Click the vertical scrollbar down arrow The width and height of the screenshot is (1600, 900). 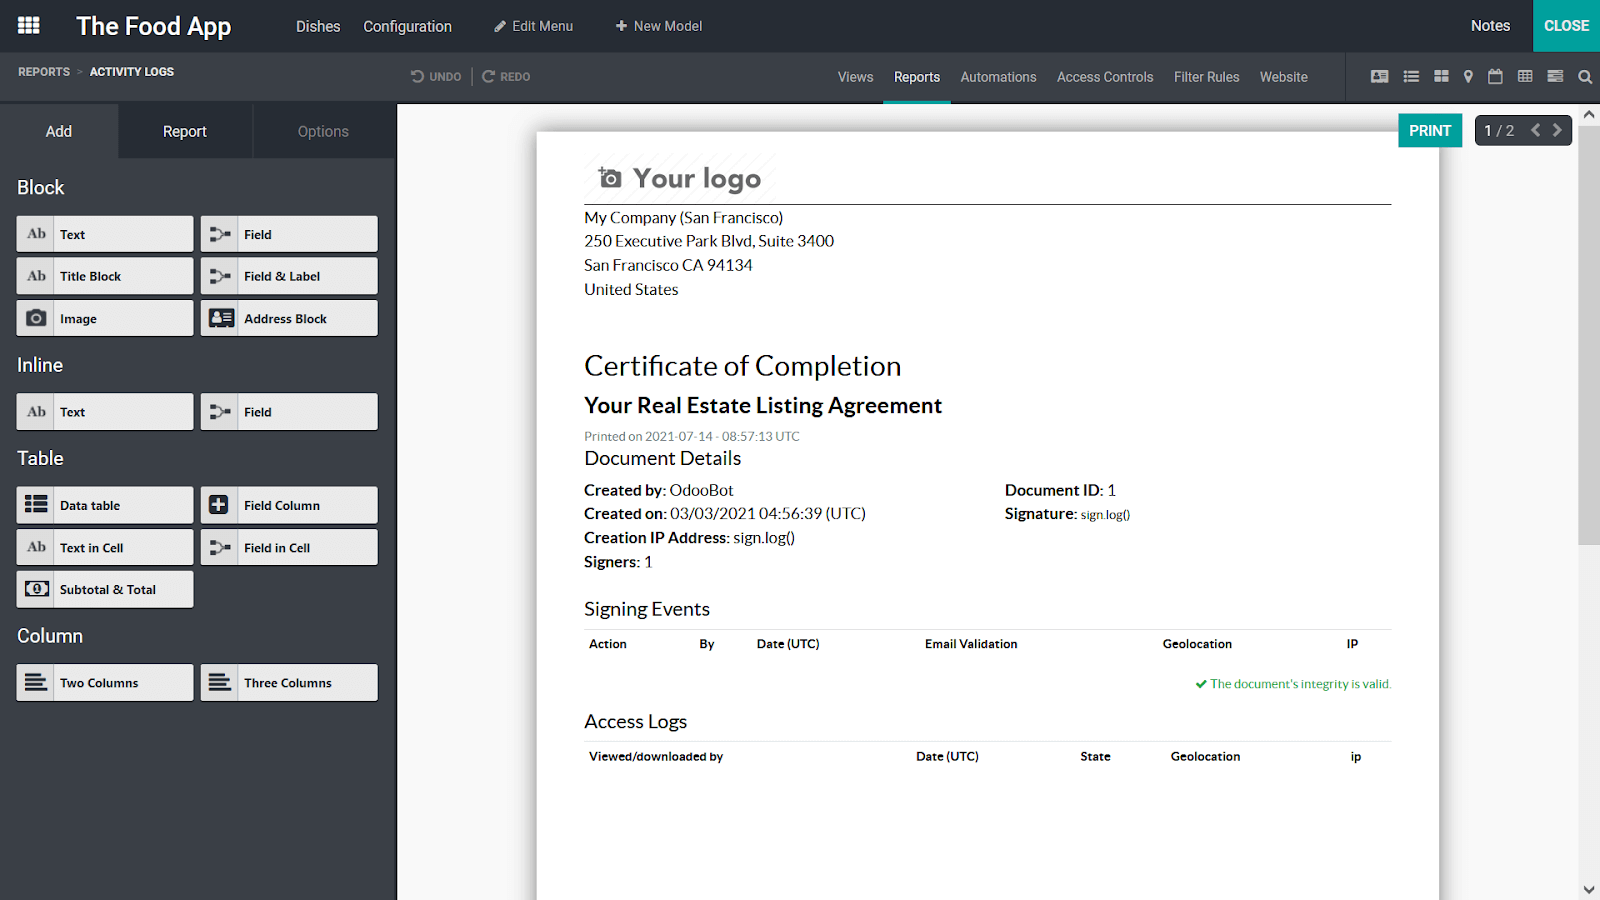[1589, 889]
